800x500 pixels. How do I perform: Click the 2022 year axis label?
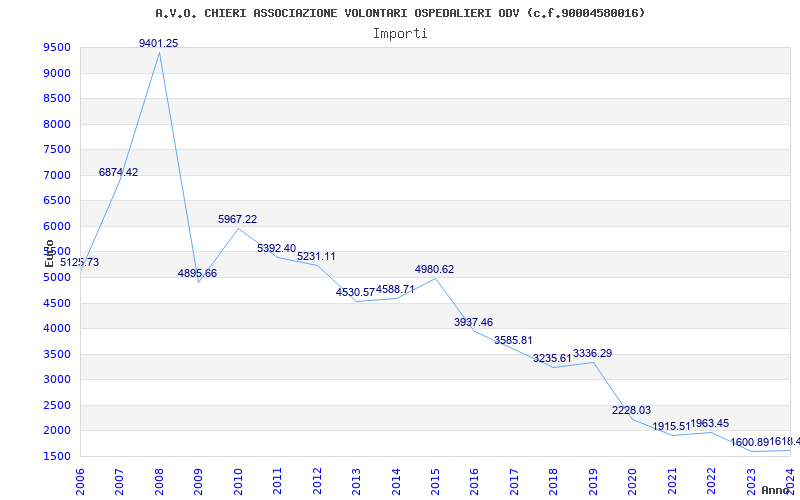tap(712, 482)
